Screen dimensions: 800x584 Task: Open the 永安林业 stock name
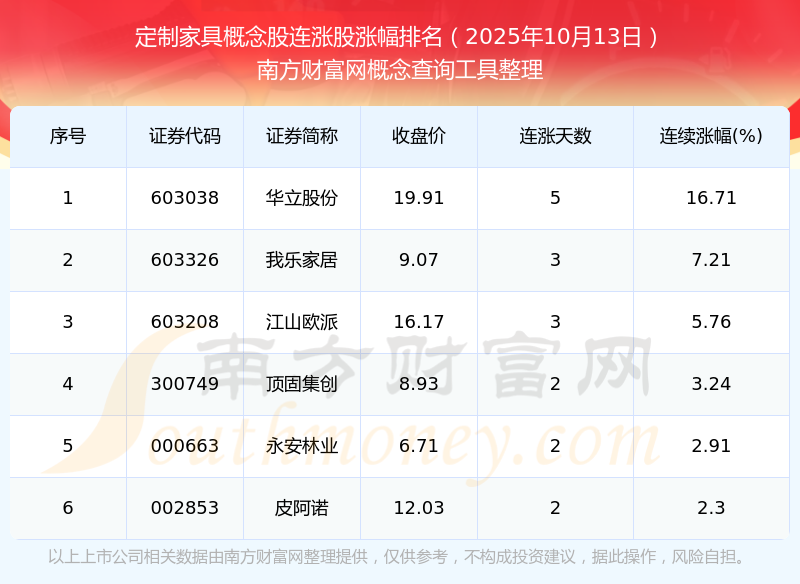pyautogui.click(x=302, y=446)
